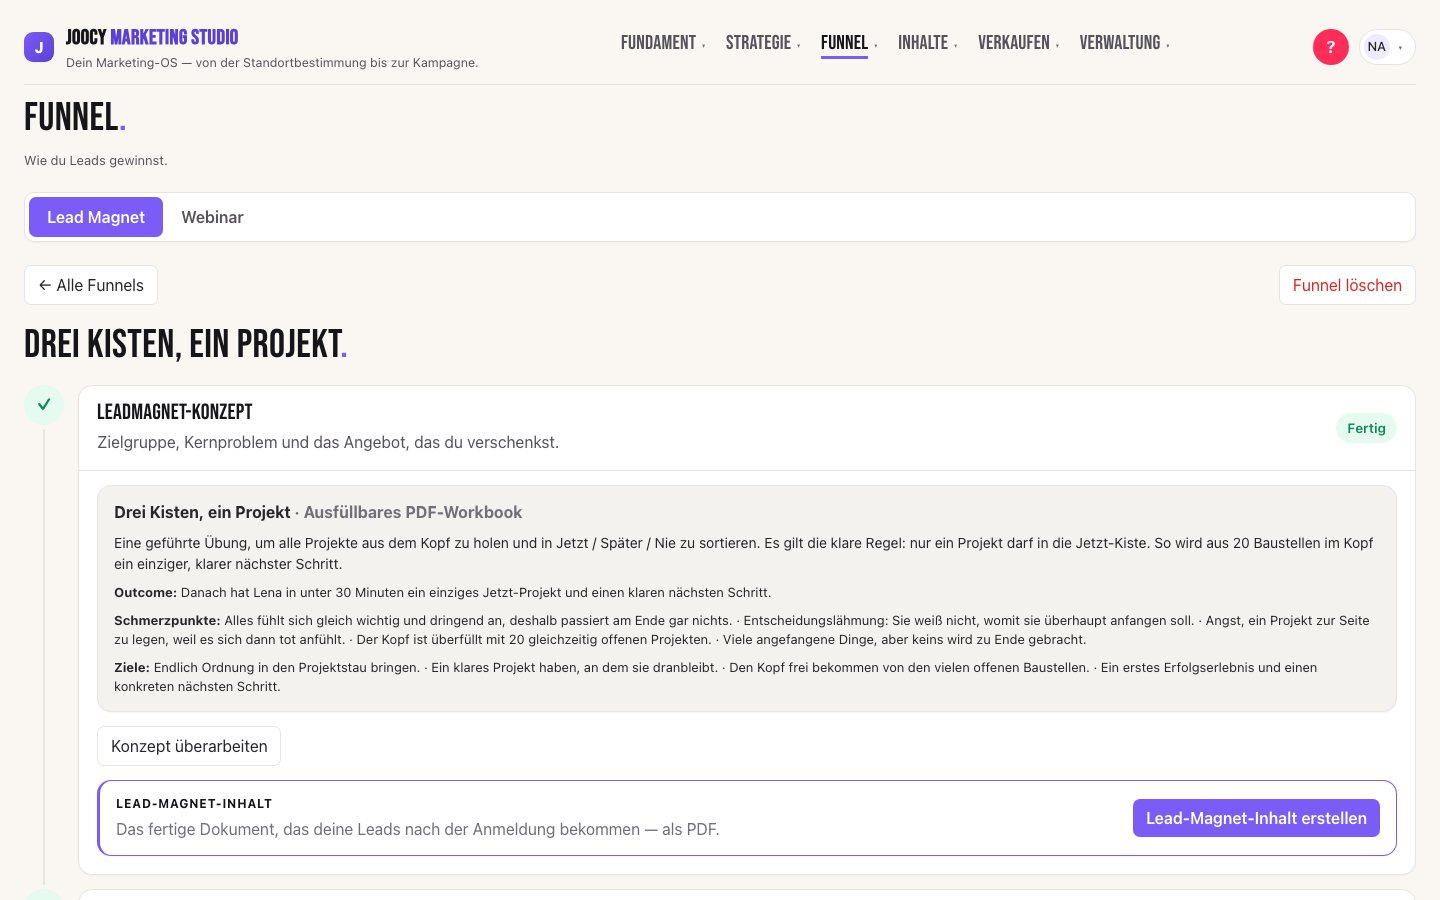
Task: Expand the Verwaltung navigation menu
Action: pyautogui.click(x=1124, y=43)
